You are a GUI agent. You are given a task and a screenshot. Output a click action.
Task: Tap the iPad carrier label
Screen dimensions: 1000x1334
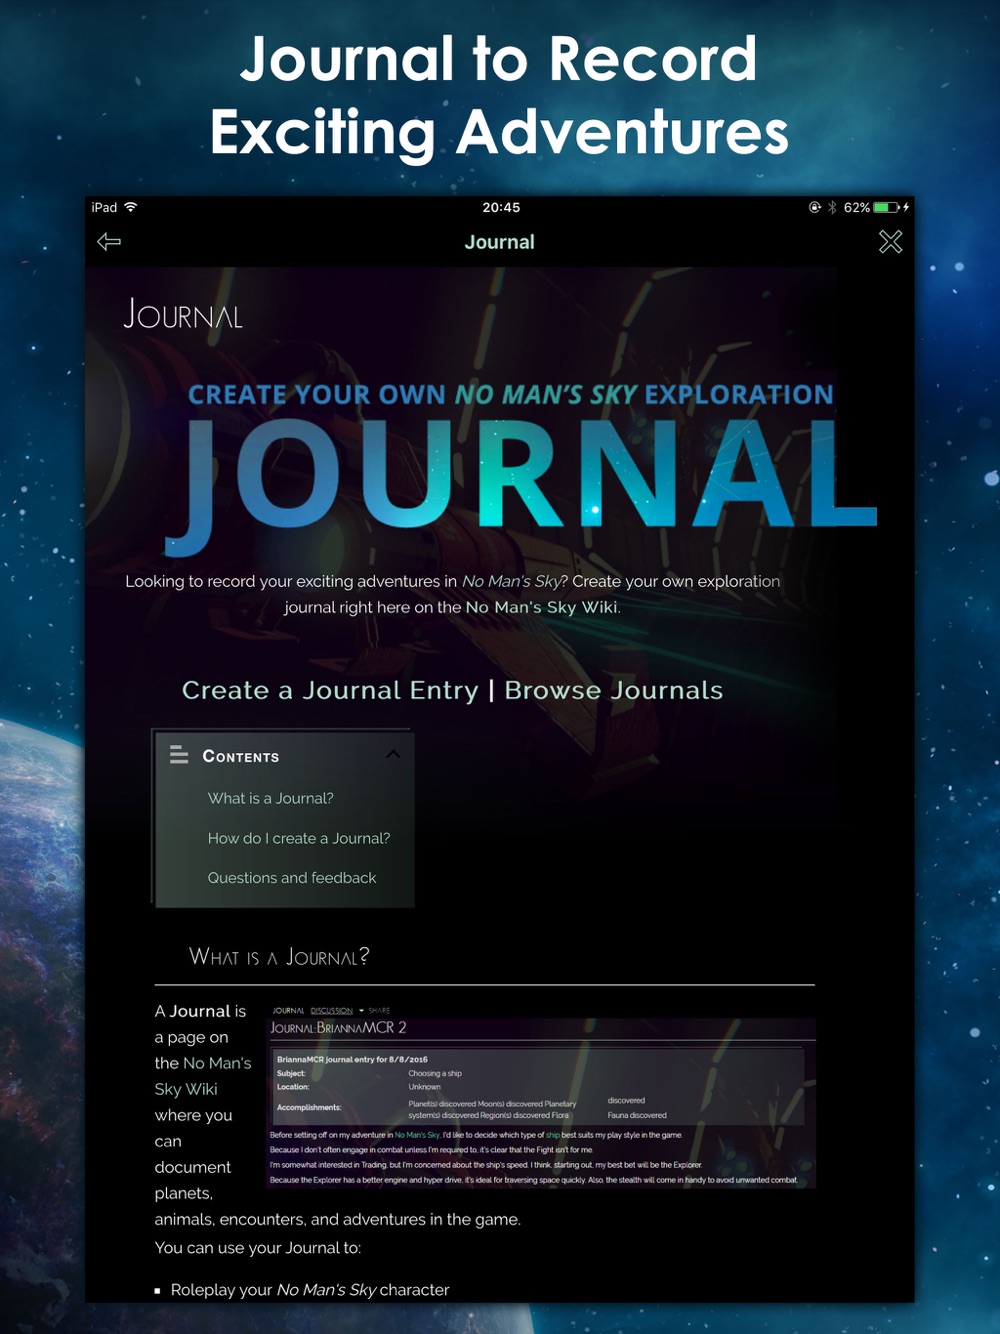click(104, 207)
